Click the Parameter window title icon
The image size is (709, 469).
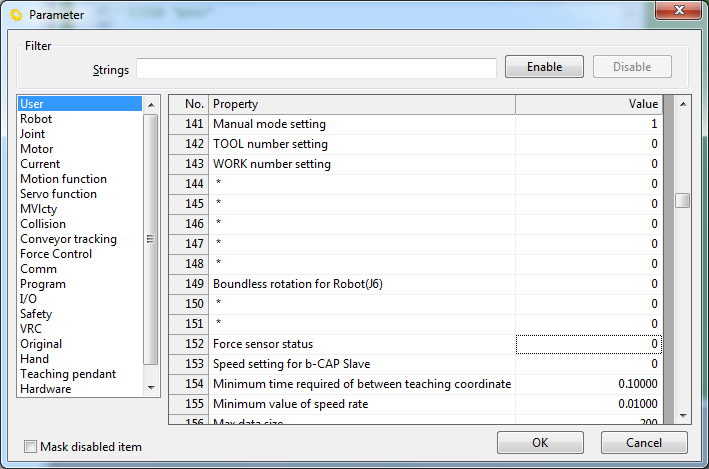(15, 15)
